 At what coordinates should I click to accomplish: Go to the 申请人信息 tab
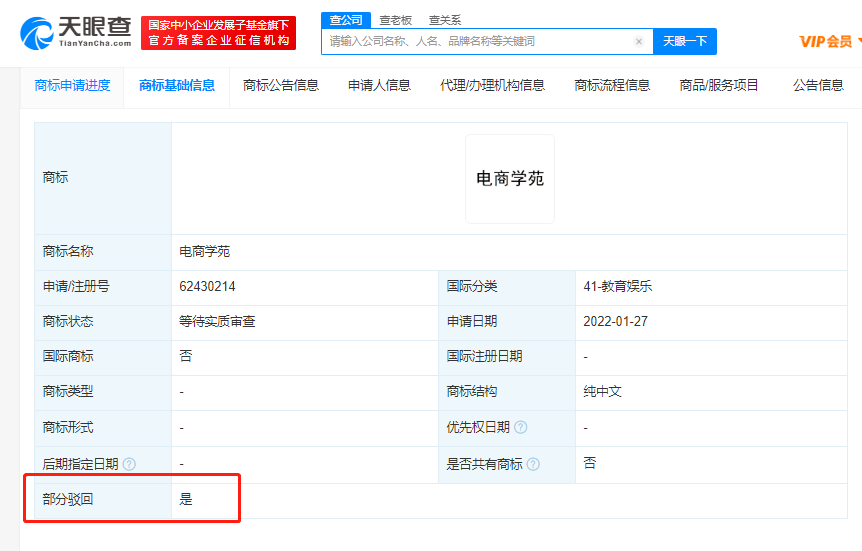click(379, 86)
